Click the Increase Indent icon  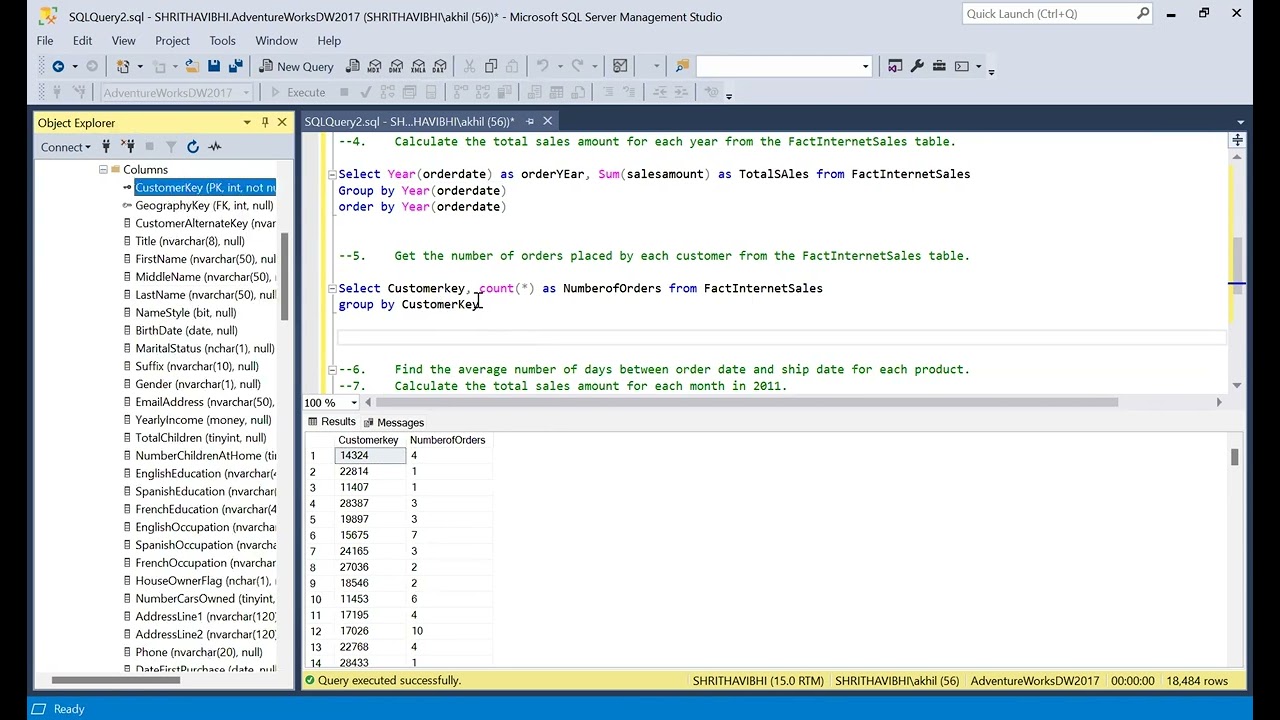click(682, 92)
